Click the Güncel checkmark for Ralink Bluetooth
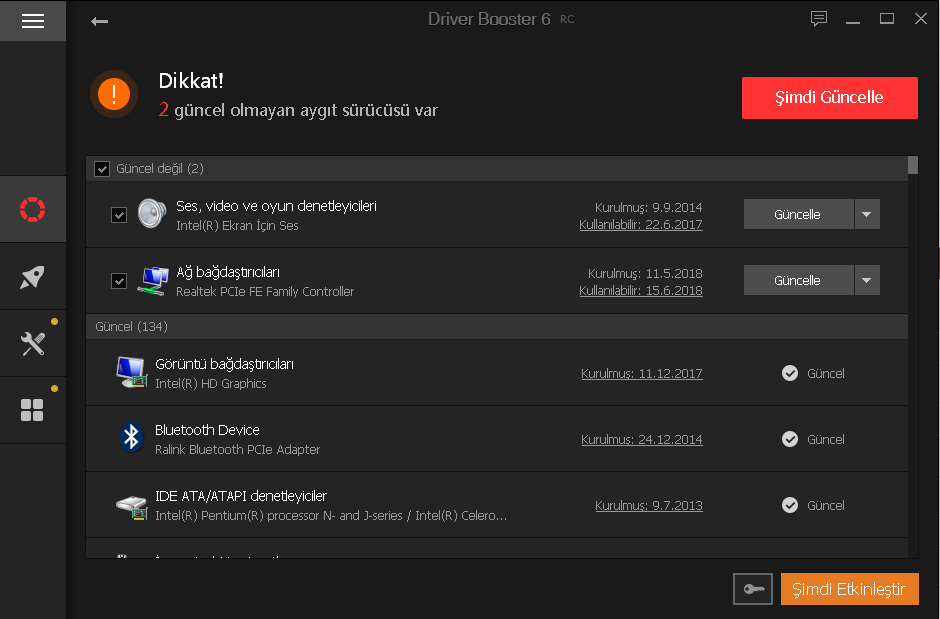Viewport: 940px width, 619px height. click(x=790, y=439)
